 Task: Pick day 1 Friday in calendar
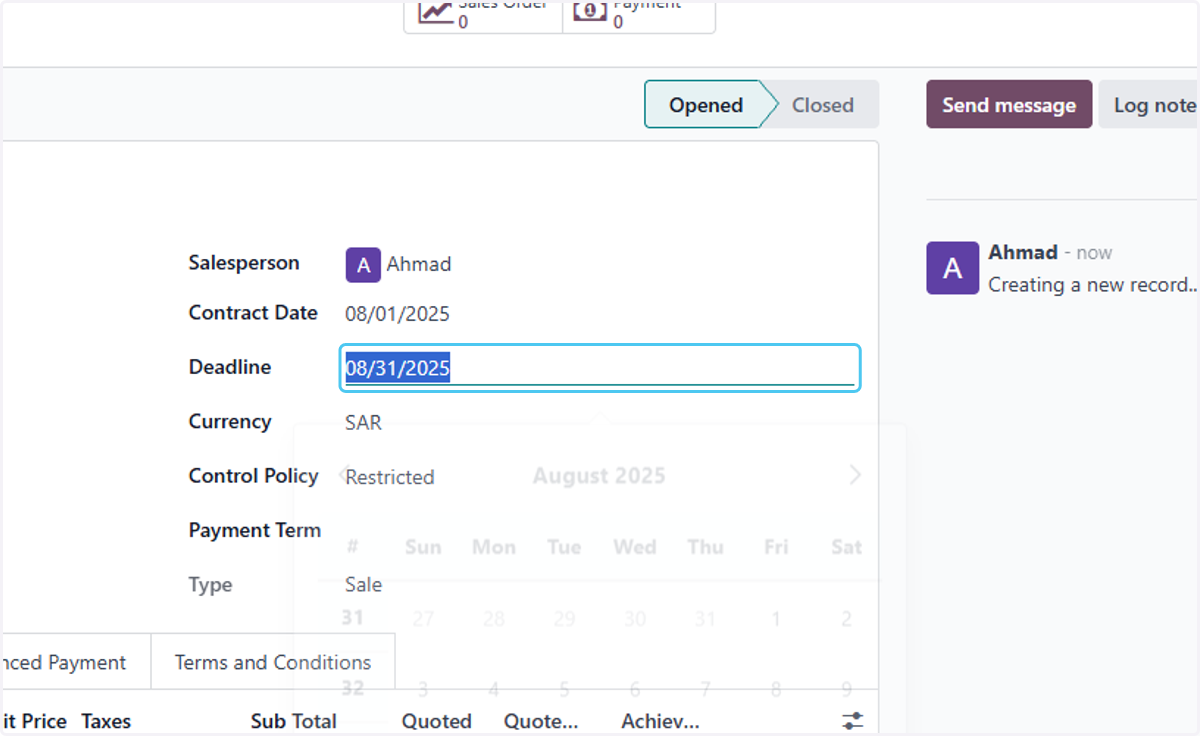tap(776, 619)
